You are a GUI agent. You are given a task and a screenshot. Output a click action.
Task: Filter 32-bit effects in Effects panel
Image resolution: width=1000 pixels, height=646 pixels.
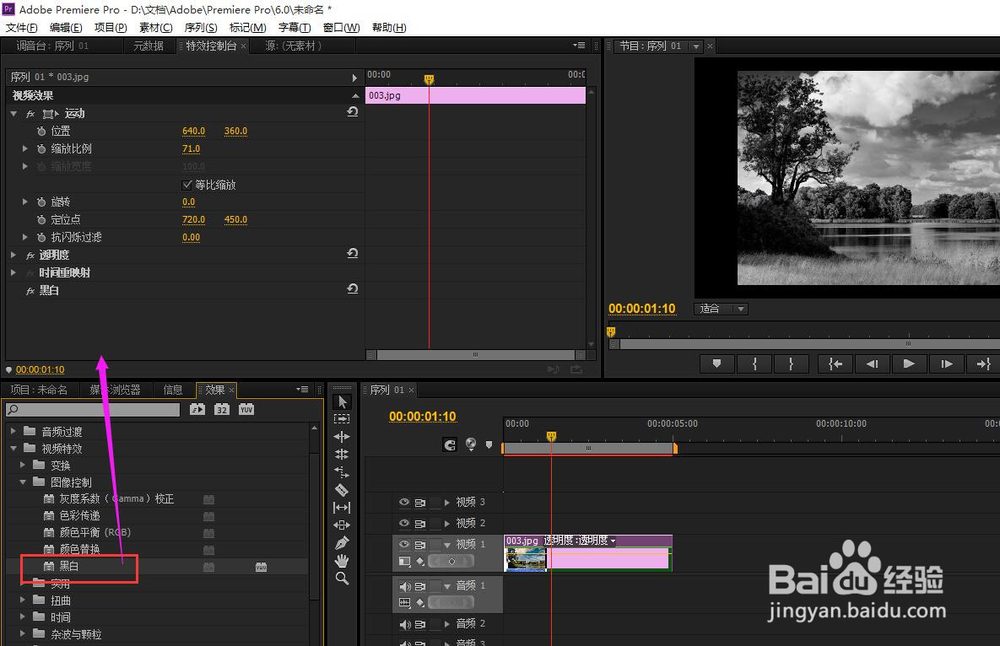click(x=221, y=409)
